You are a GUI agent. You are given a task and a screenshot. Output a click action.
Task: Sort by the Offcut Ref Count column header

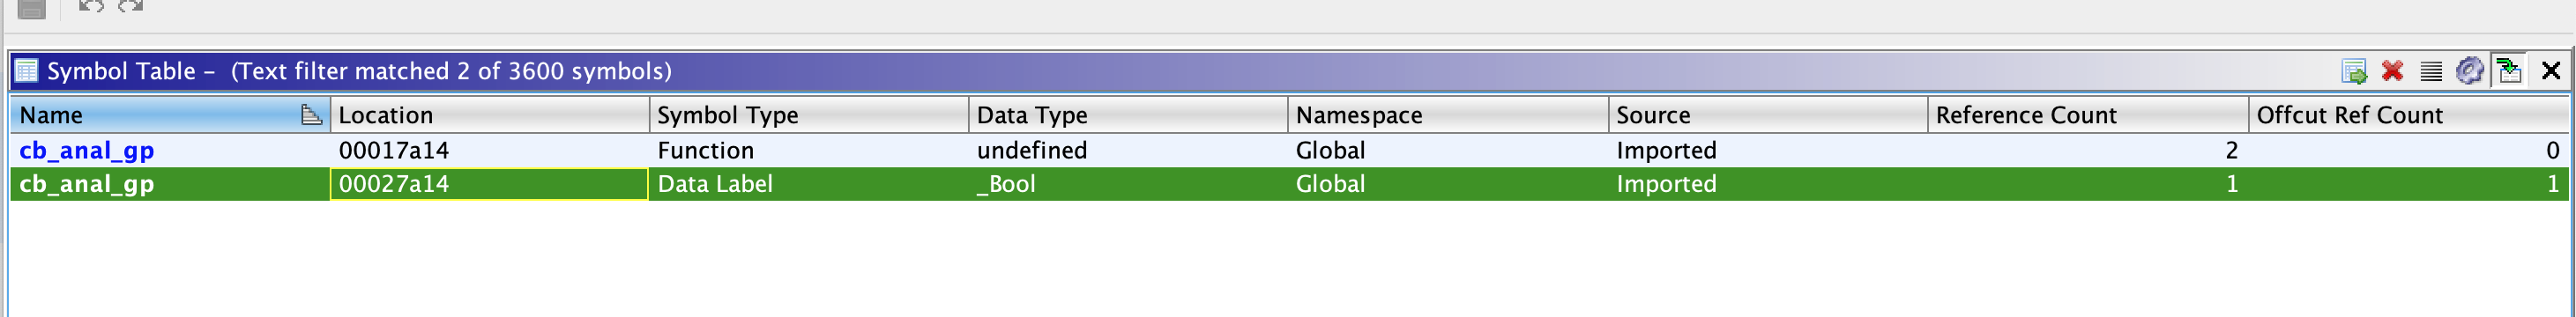point(2409,115)
